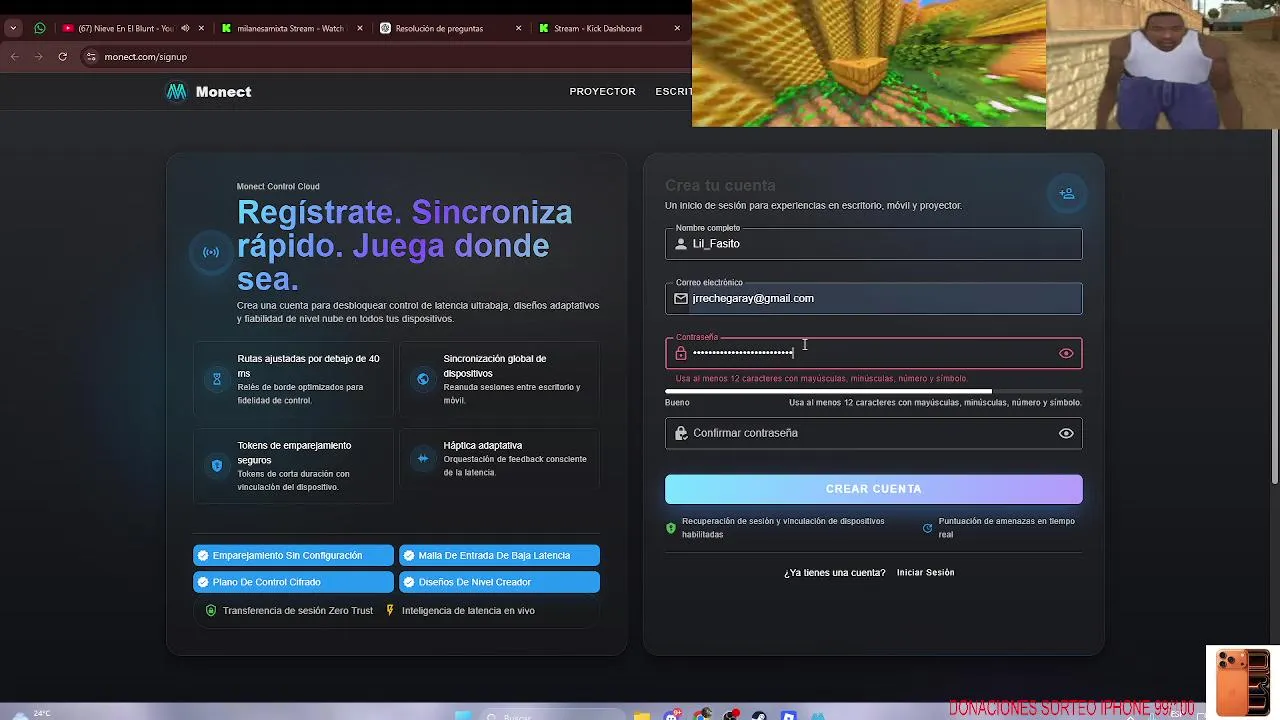Switch to Stream - Kick Dashboard tab
1280x720 pixels.
pyautogui.click(x=608, y=28)
